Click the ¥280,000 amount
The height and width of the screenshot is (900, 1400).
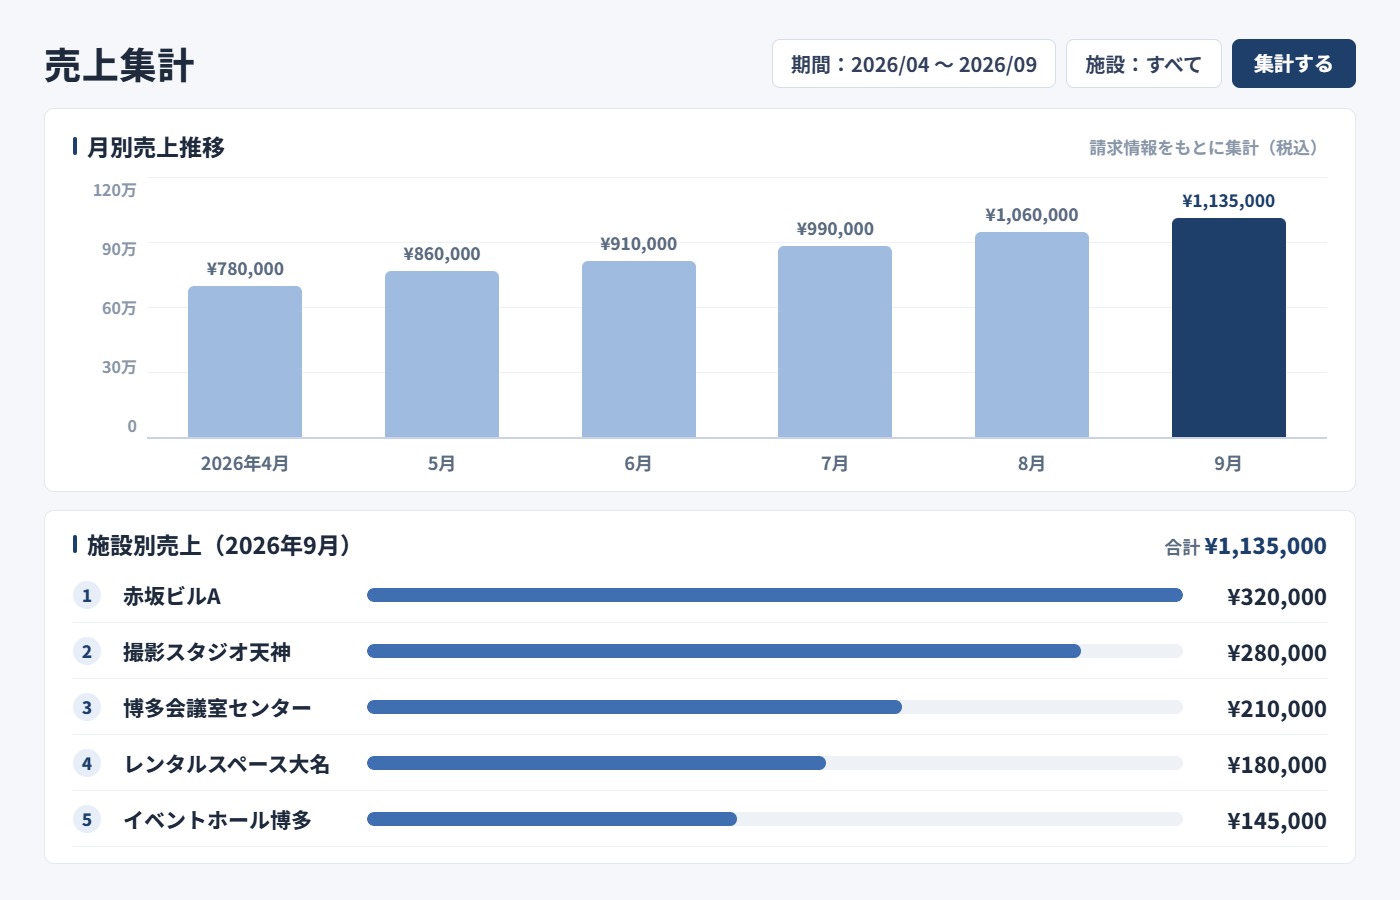[1277, 653]
